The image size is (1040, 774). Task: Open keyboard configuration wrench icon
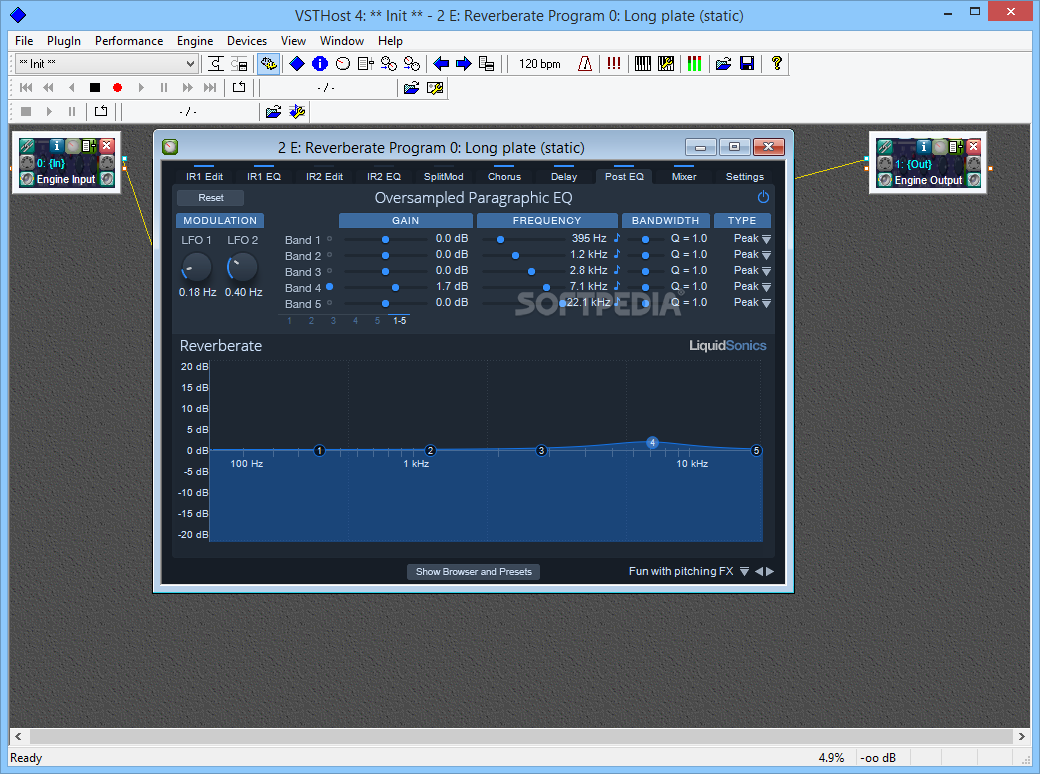pos(666,64)
